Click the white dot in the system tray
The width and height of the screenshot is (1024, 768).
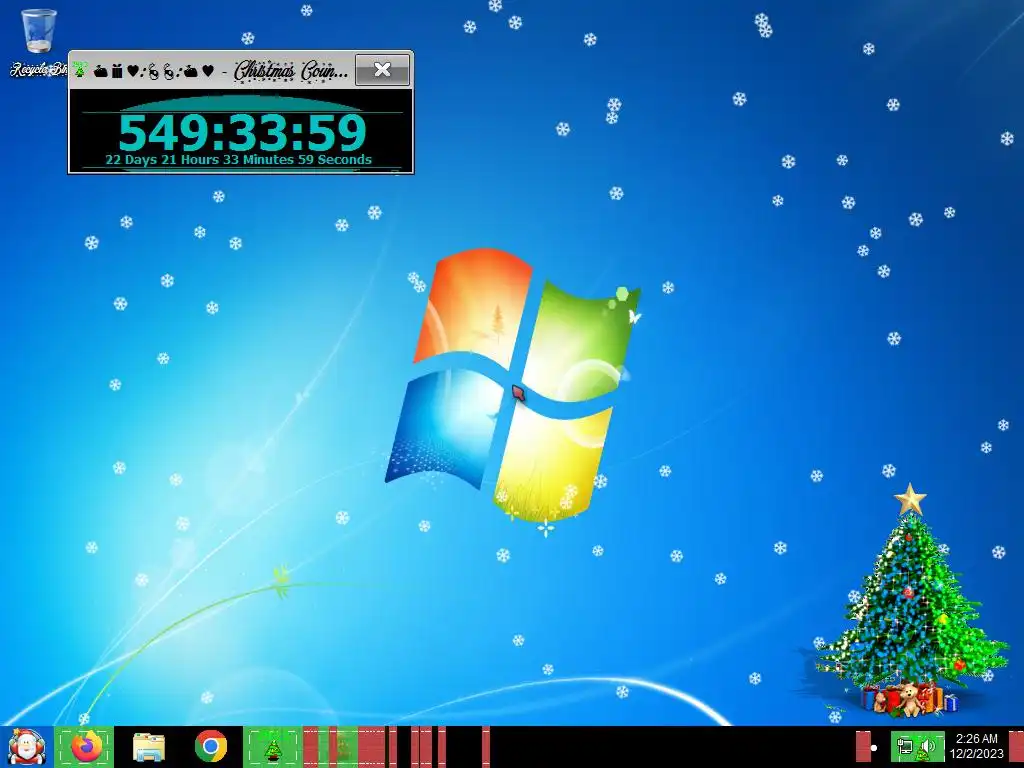click(874, 748)
